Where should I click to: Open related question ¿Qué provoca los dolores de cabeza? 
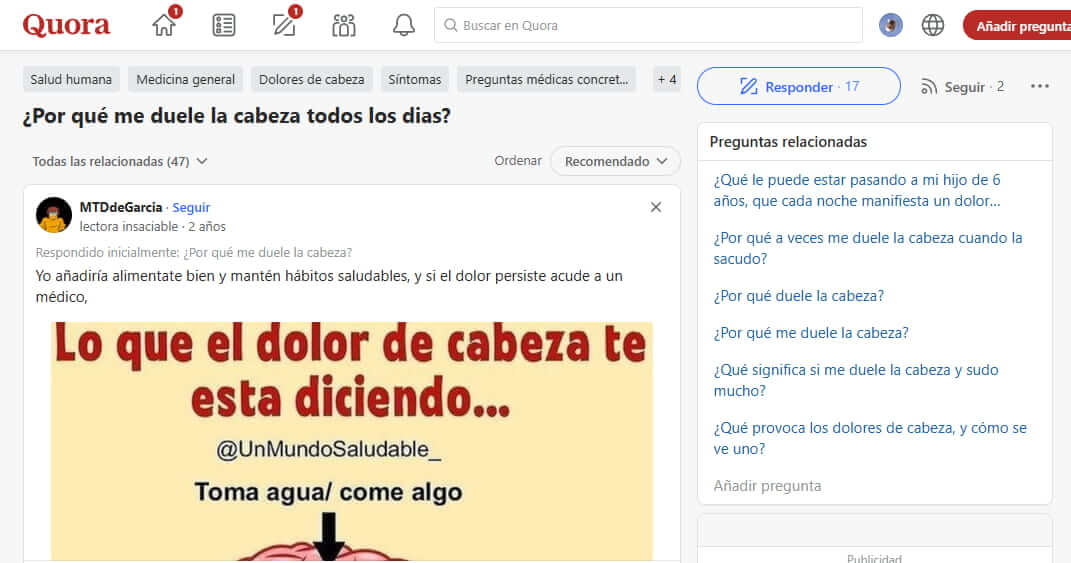pos(870,438)
